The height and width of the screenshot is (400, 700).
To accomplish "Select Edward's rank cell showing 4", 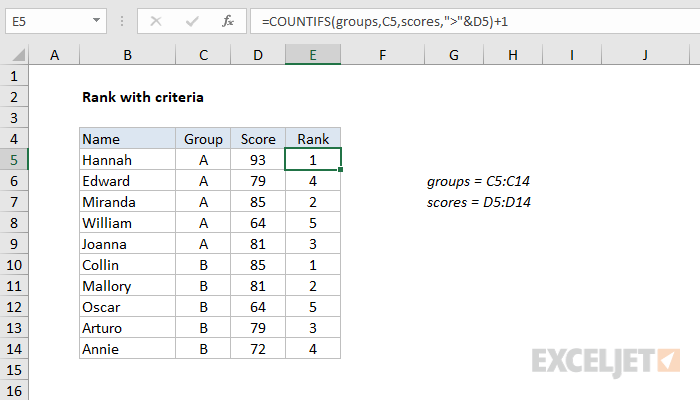I will 313,181.
